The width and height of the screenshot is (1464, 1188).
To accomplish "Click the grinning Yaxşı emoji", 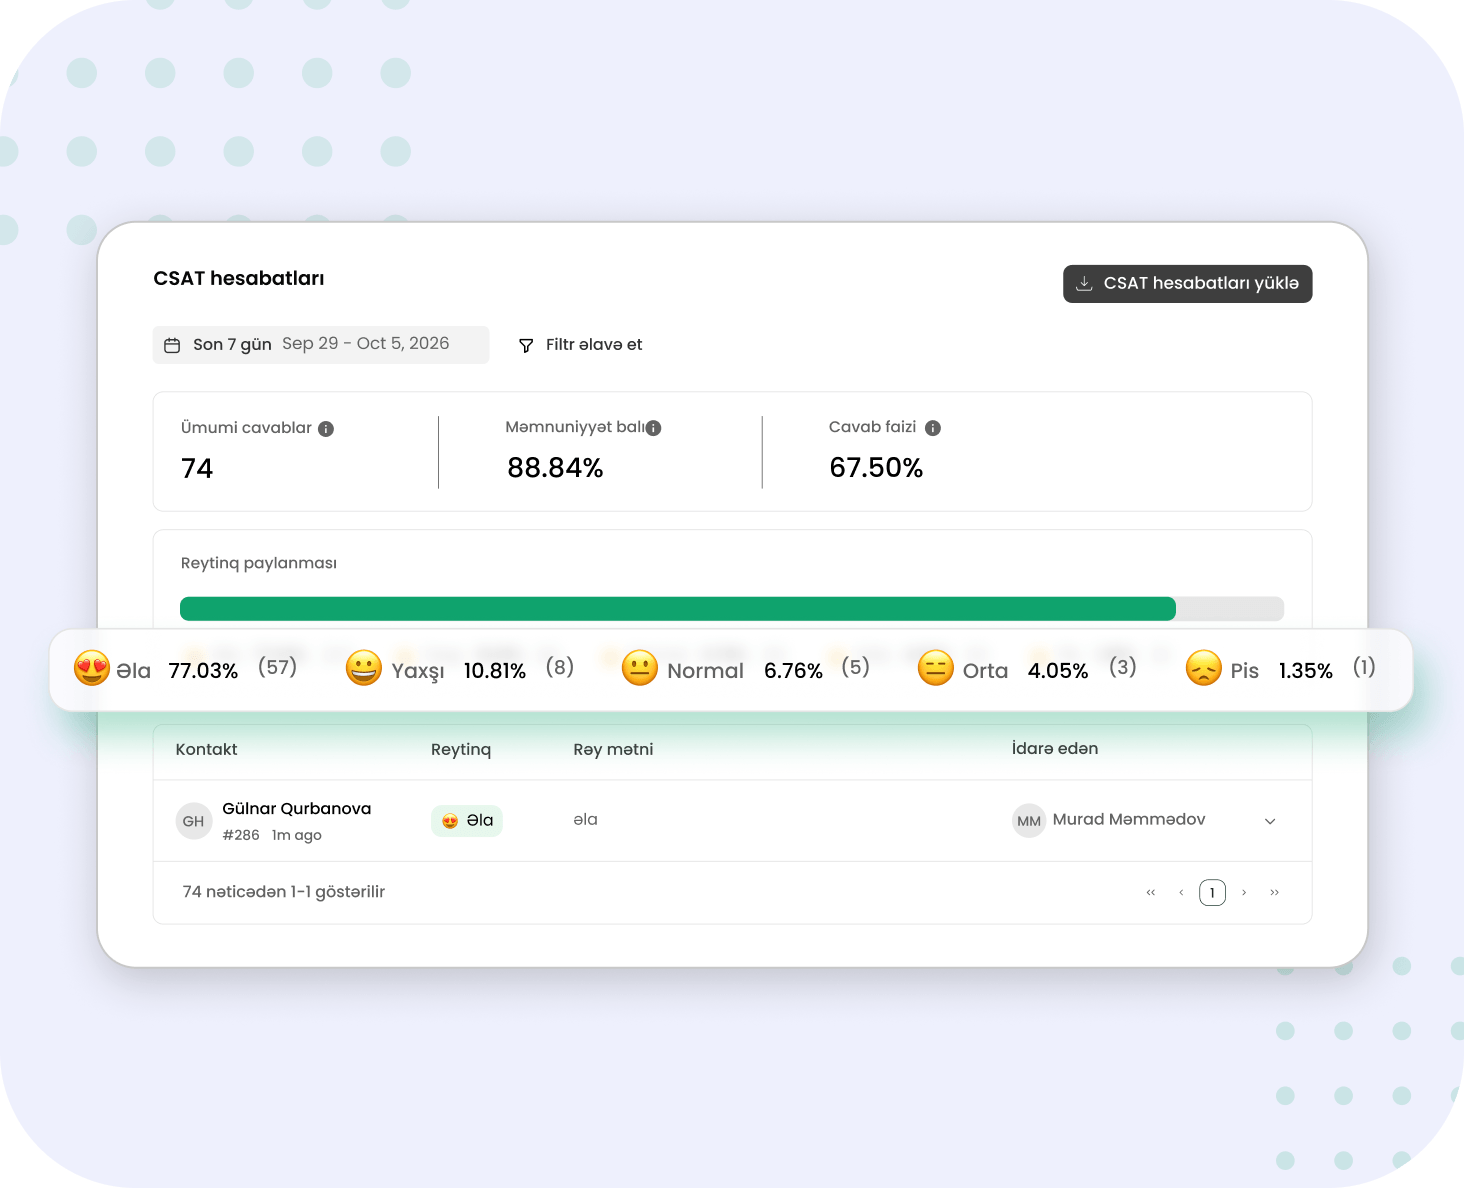I will [x=364, y=668].
